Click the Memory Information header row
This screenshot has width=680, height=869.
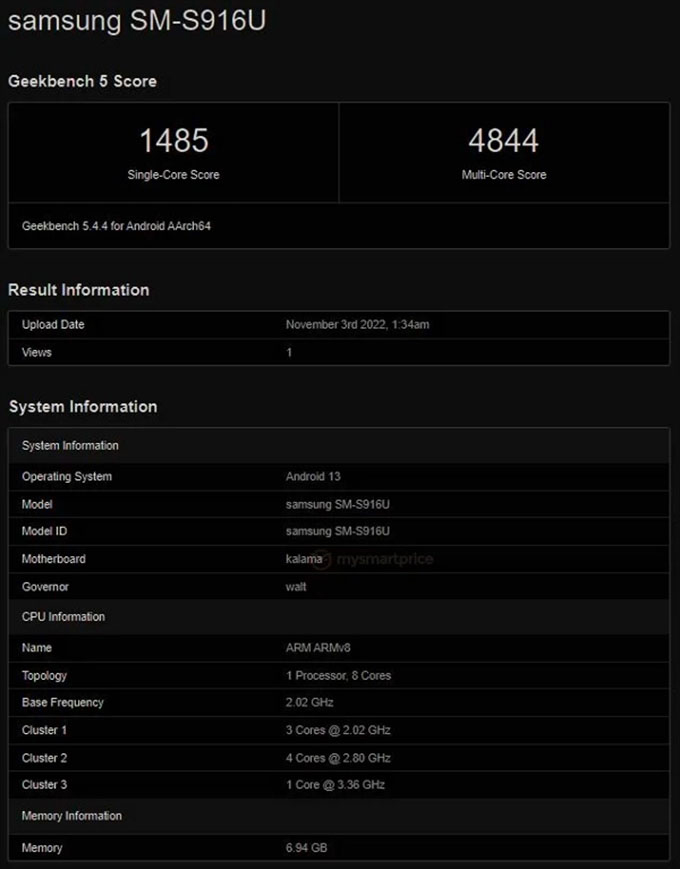tap(339, 816)
